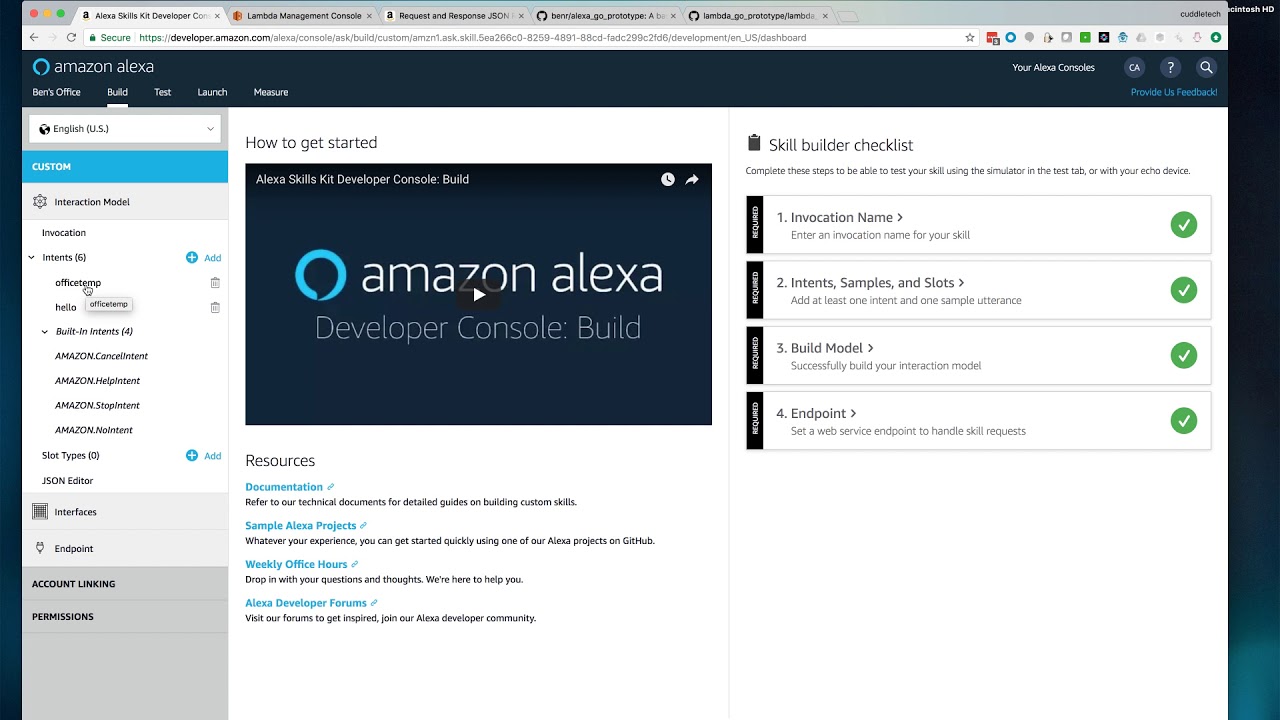1280x720 pixels.
Task: Click the globe icon in language selector
Action: [45, 129]
